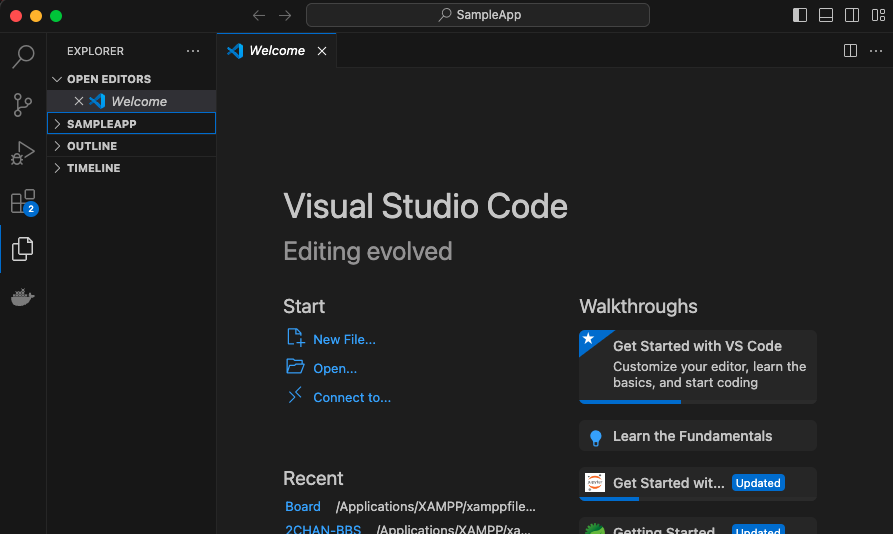893x534 pixels.
Task: Click the lightbulb icon of Learn the Fundamentals
Action: [x=596, y=438]
